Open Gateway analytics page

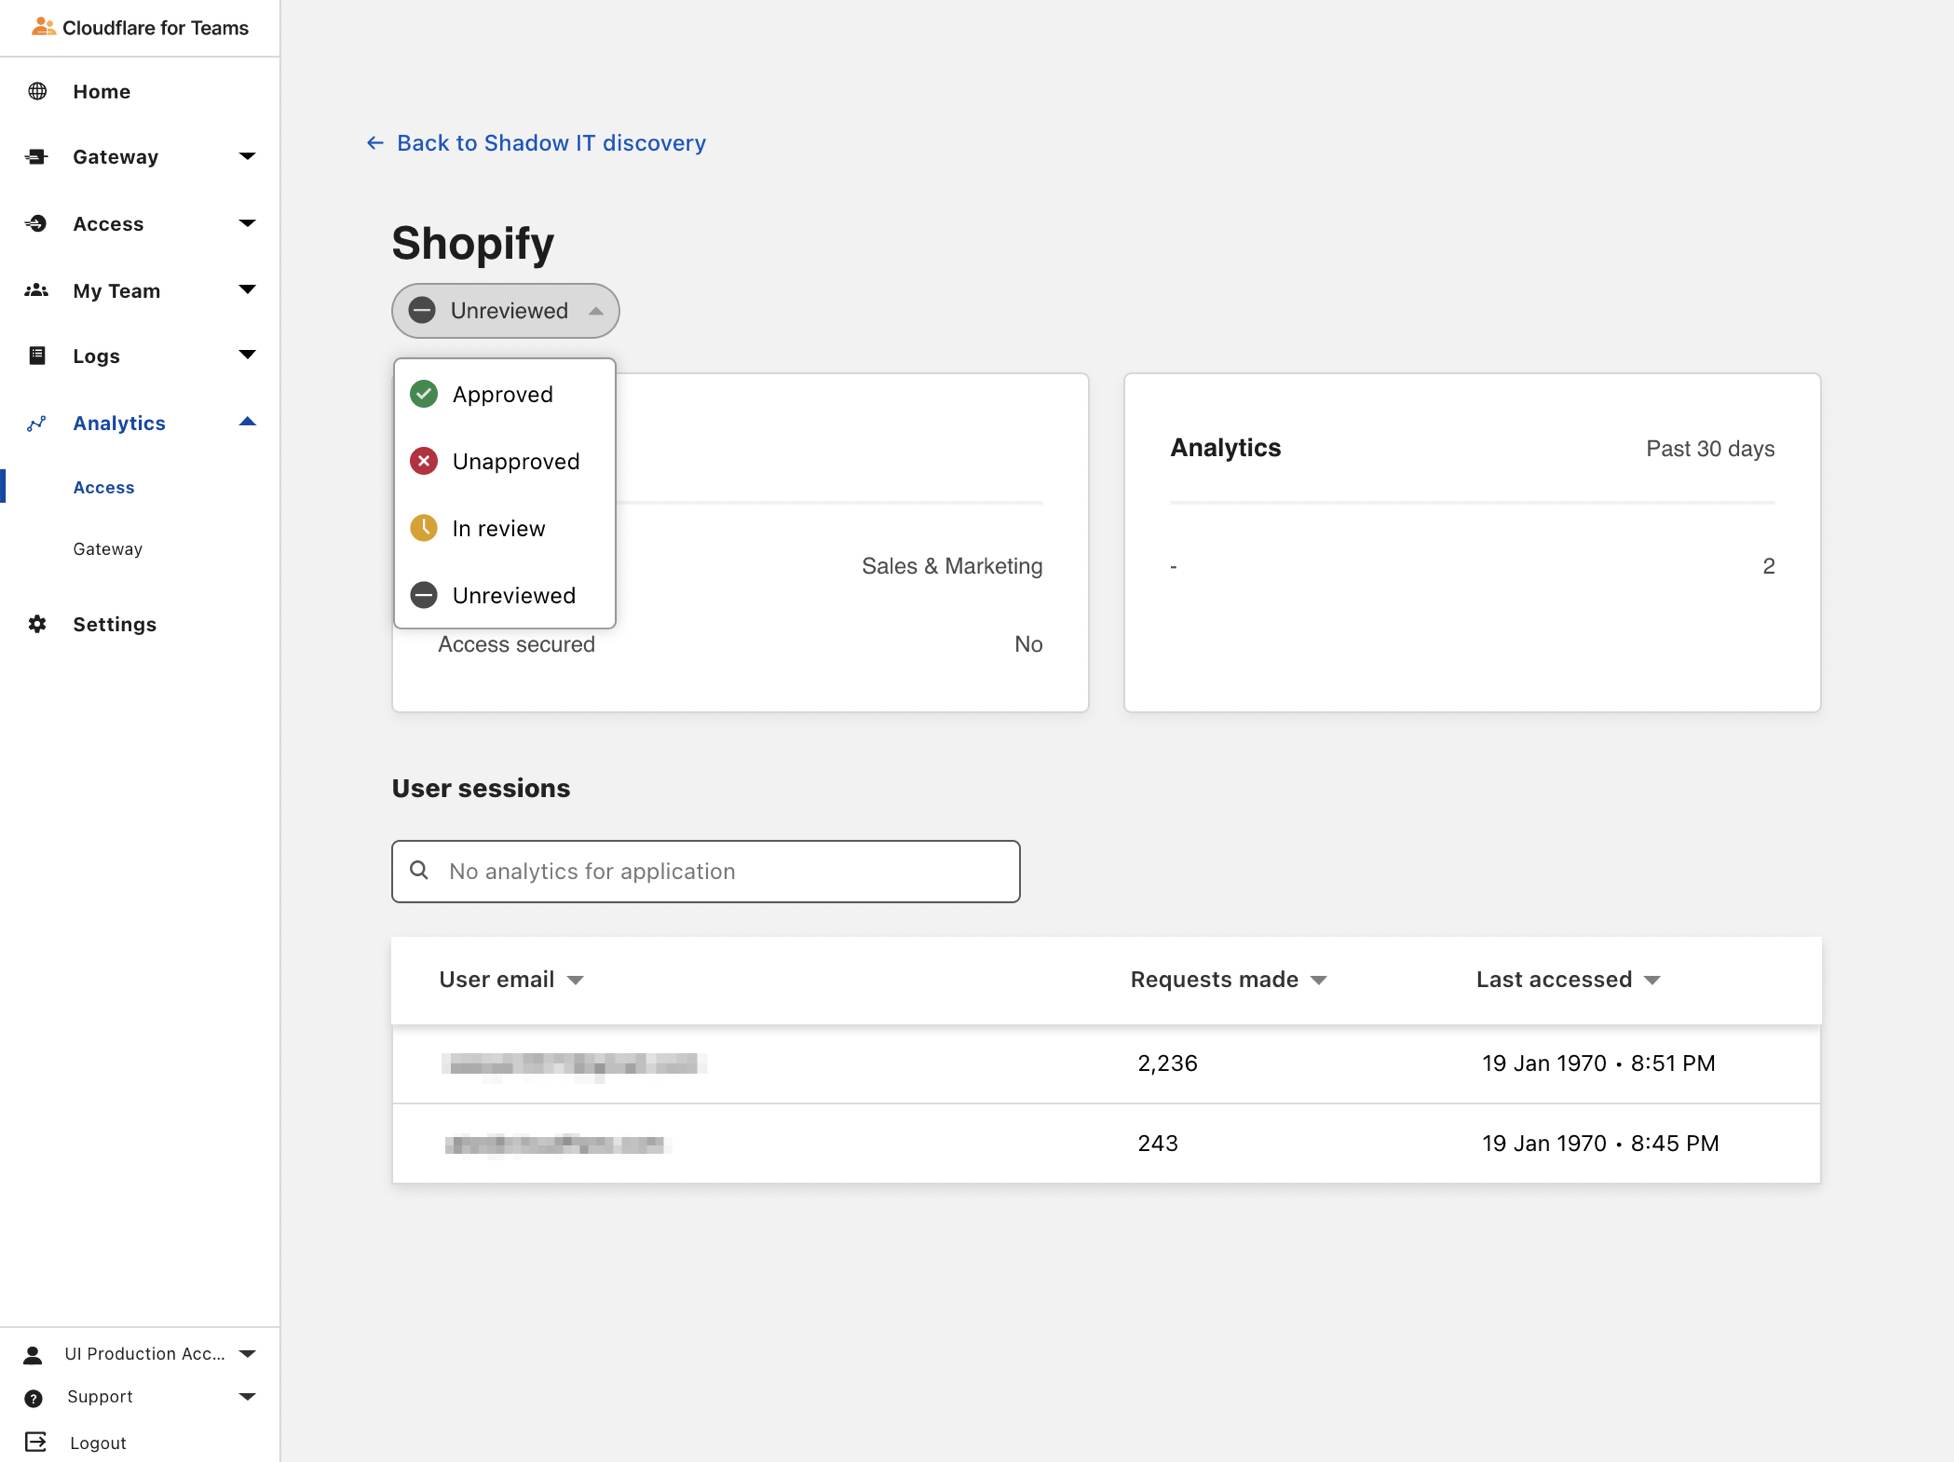coord(107,548)
